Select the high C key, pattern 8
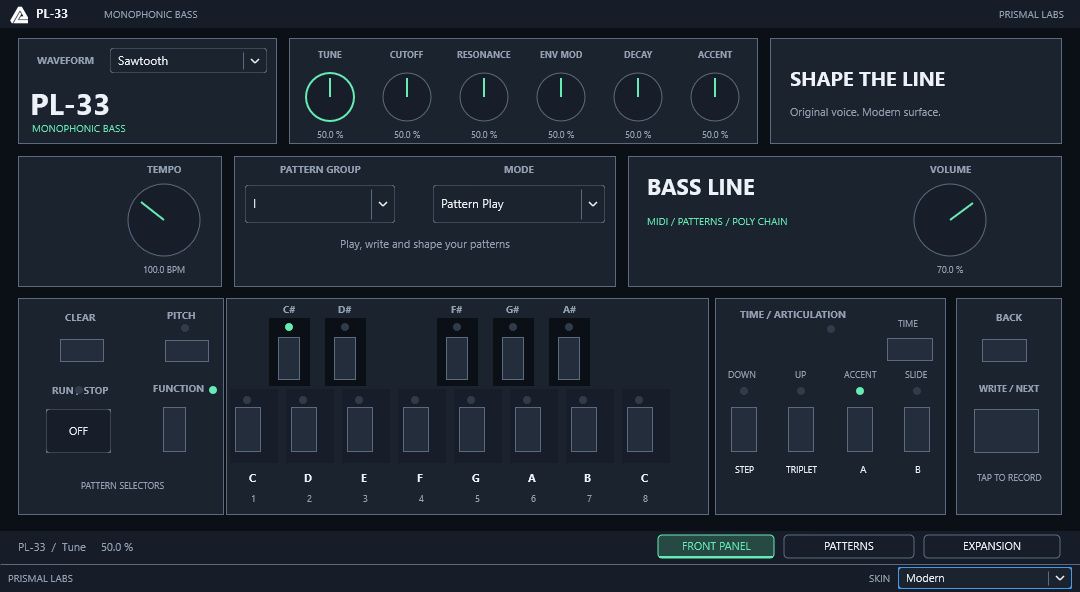Image resolution: width=1080 pixels, height=592 pixels. coord(640,429)
